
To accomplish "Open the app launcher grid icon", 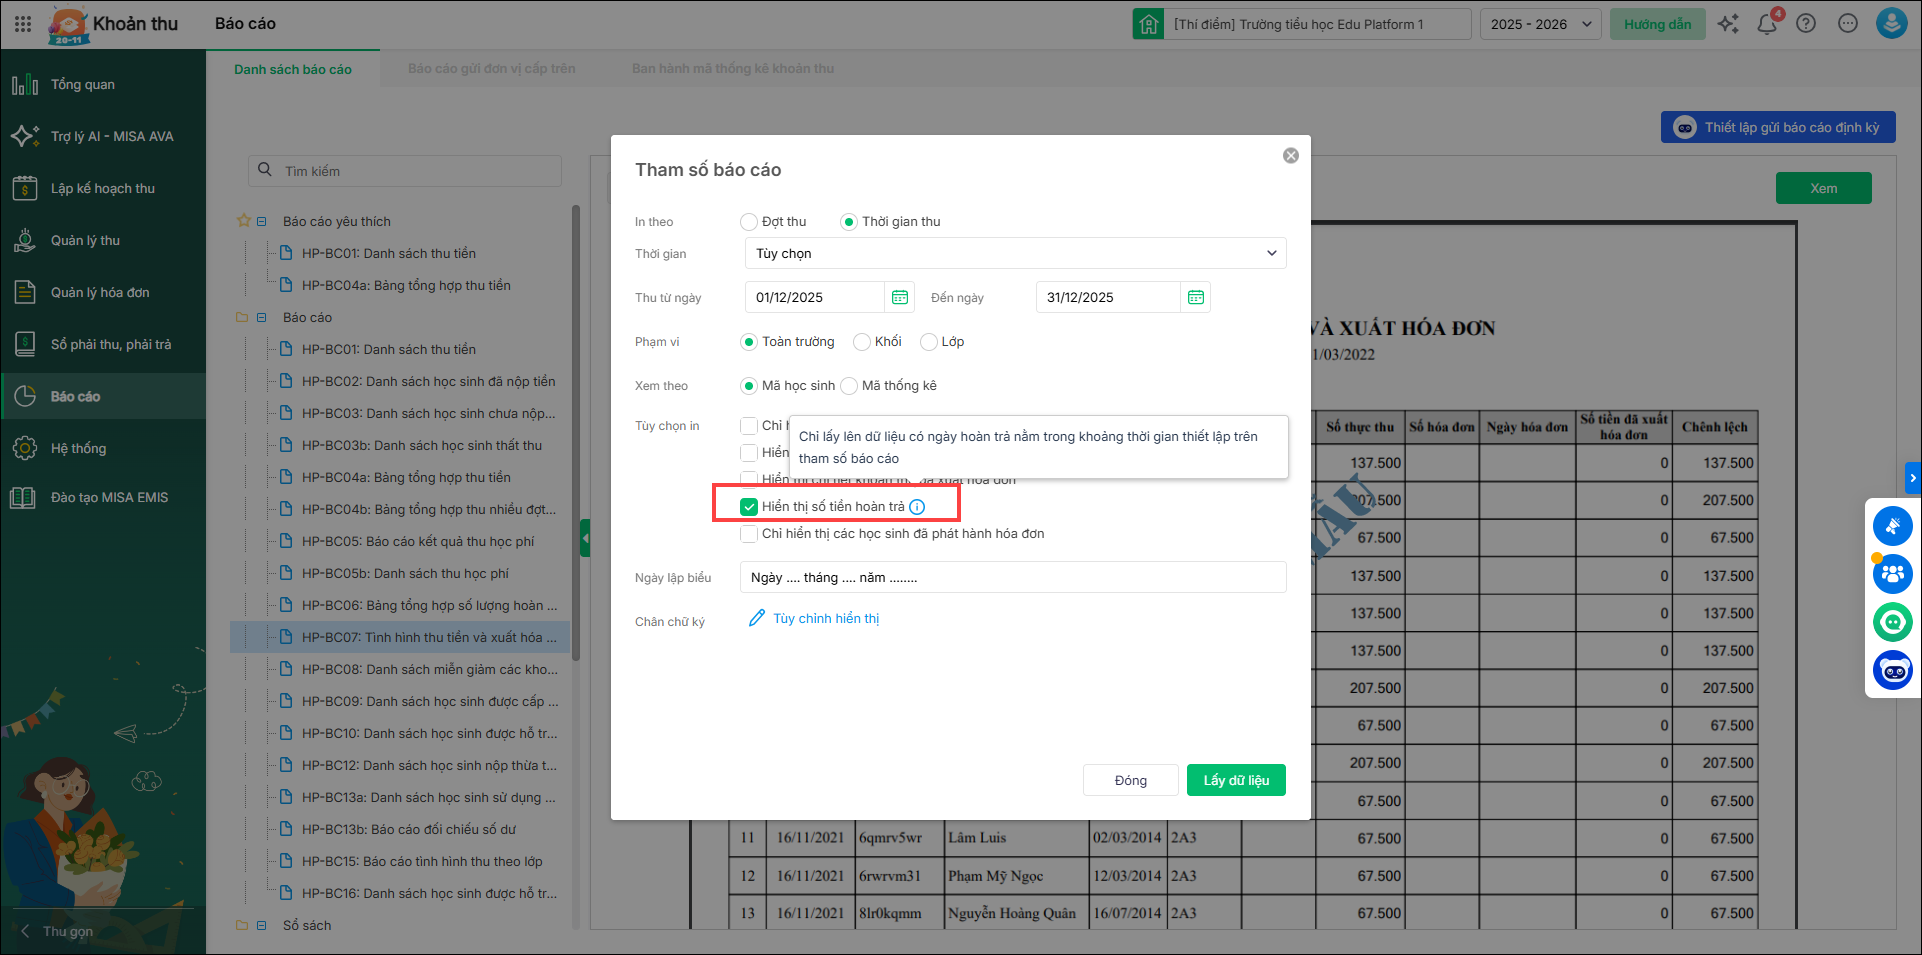I will click(23, 24).
